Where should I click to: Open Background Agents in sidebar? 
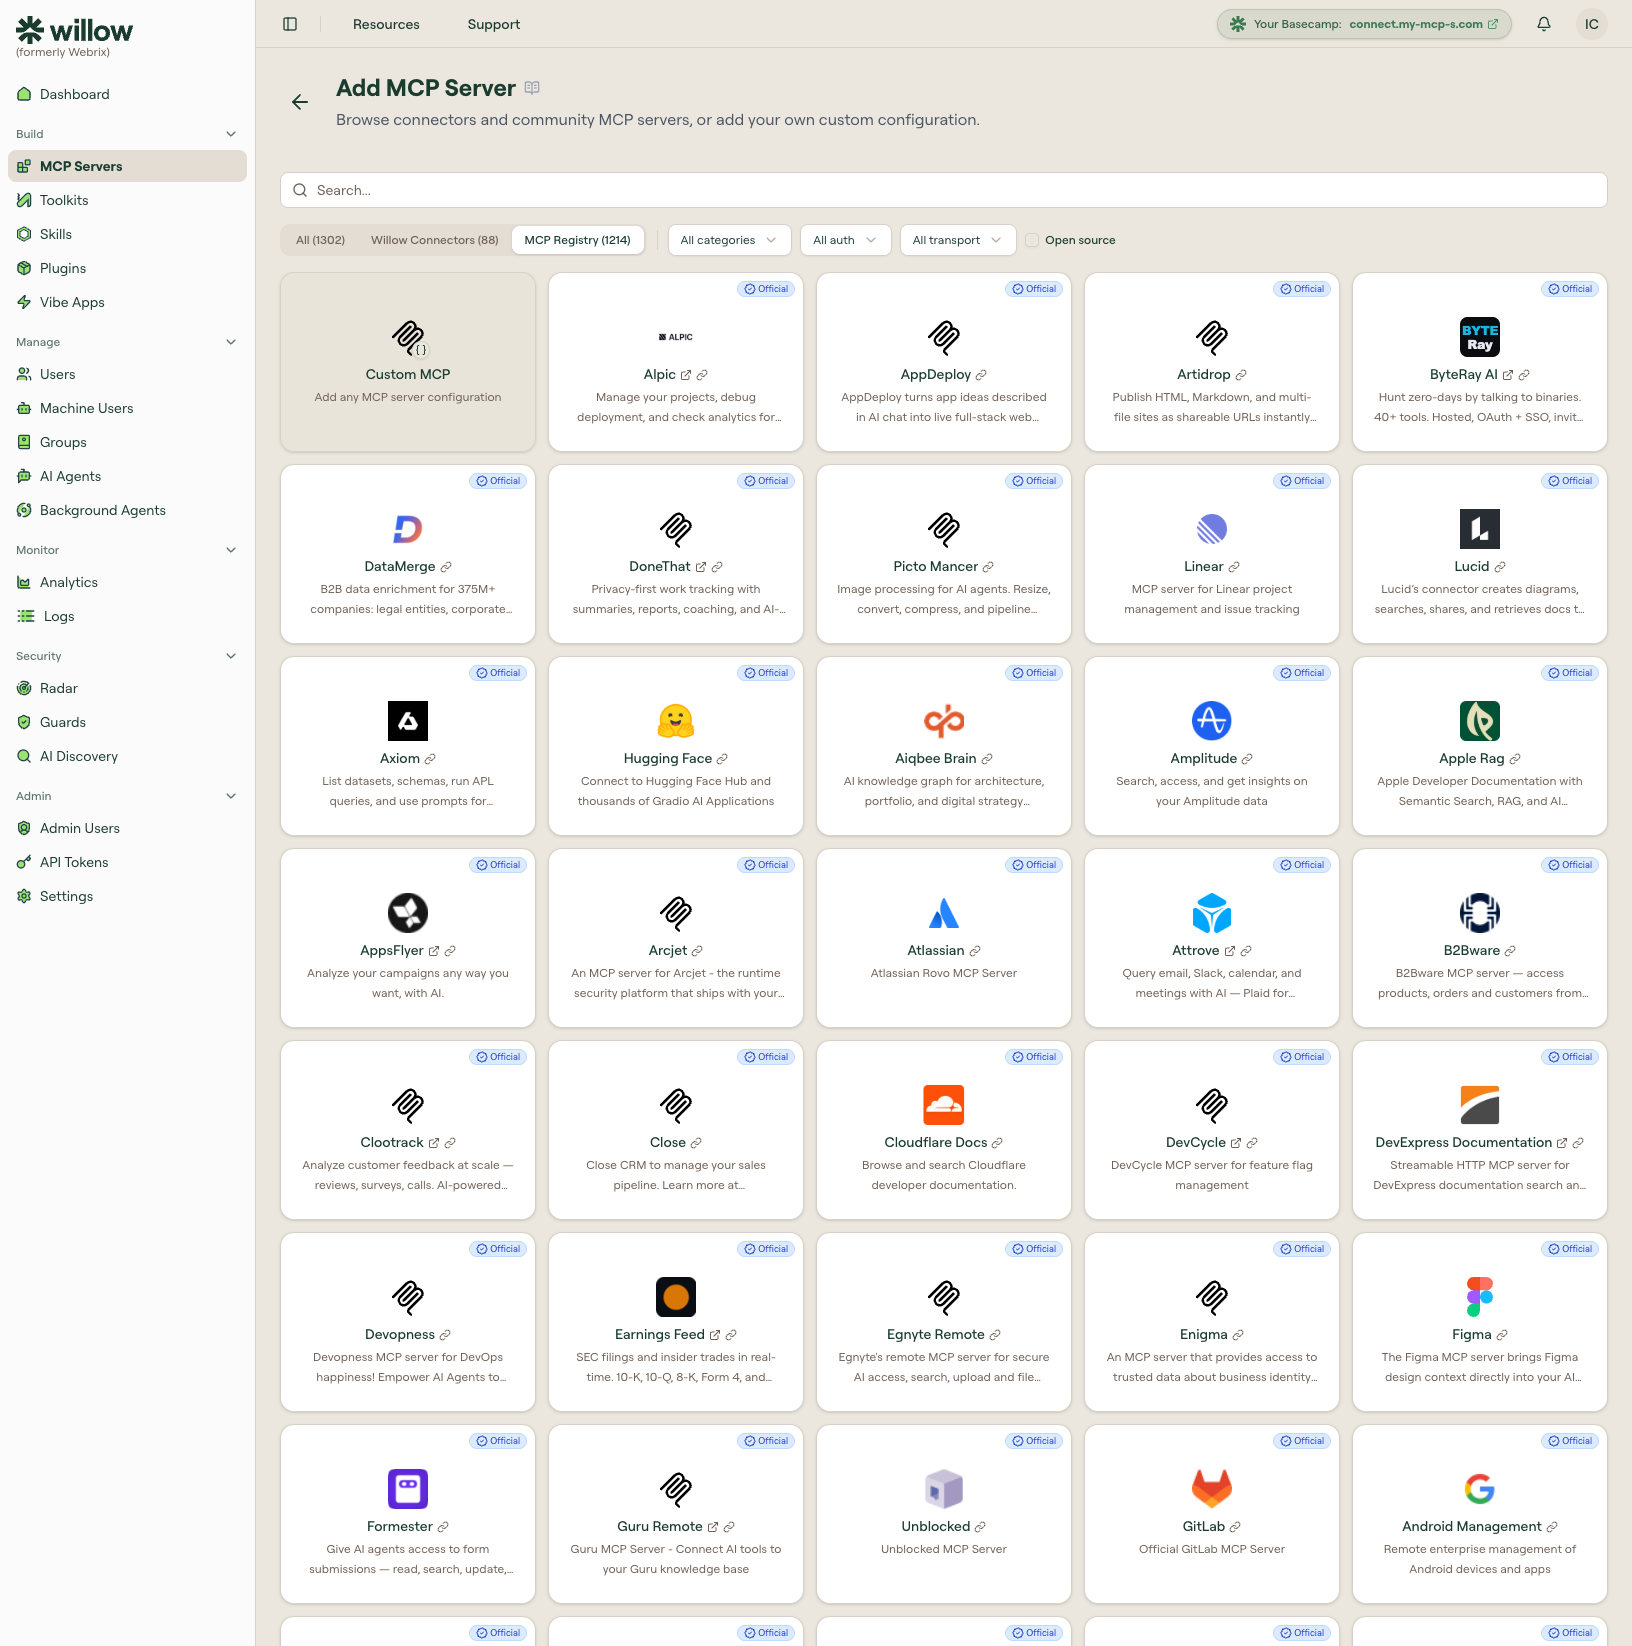(x=127, y=510)
